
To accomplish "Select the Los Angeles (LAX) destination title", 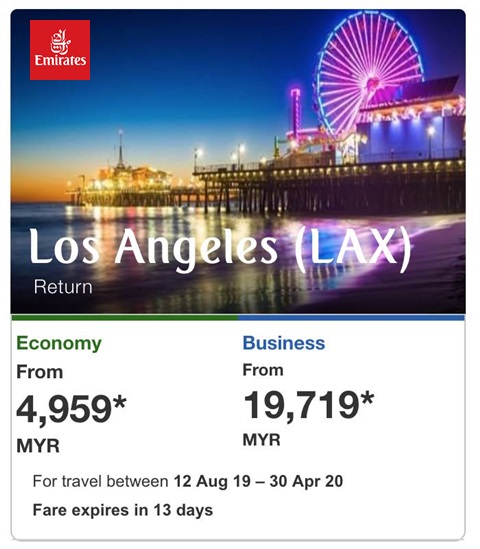I will click(220, 248).
